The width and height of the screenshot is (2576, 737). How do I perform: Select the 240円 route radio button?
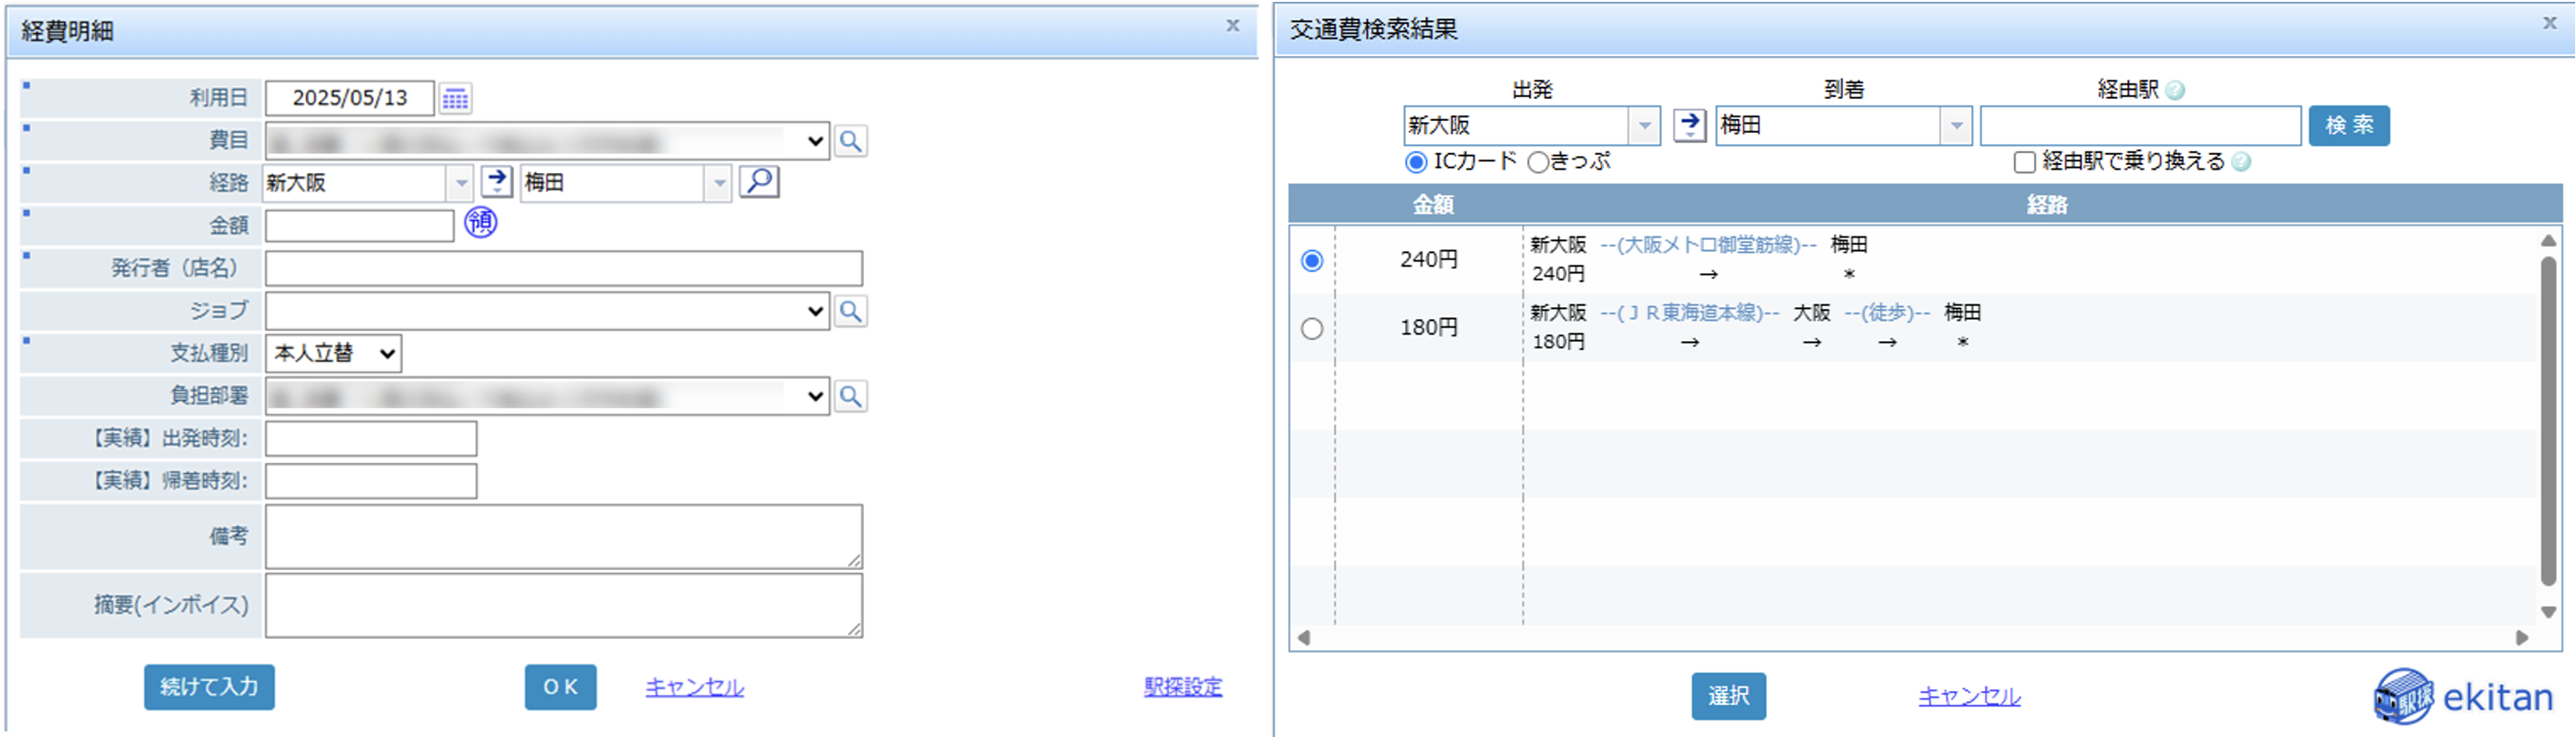pos(1311,260)
